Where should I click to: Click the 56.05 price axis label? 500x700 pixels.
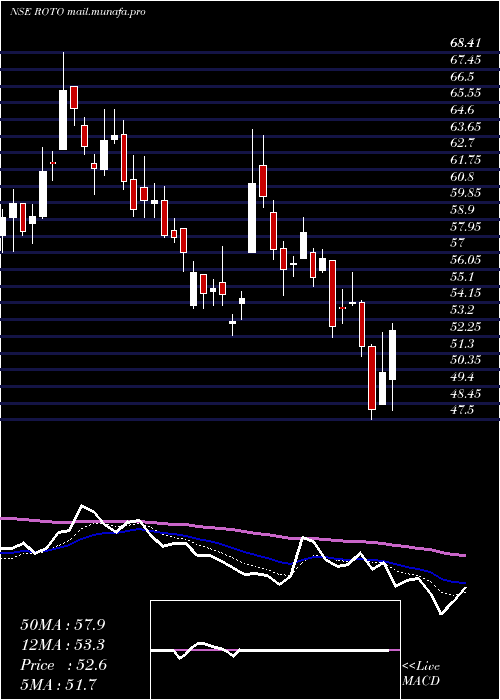pyautogui.click(x=466, y=260)
